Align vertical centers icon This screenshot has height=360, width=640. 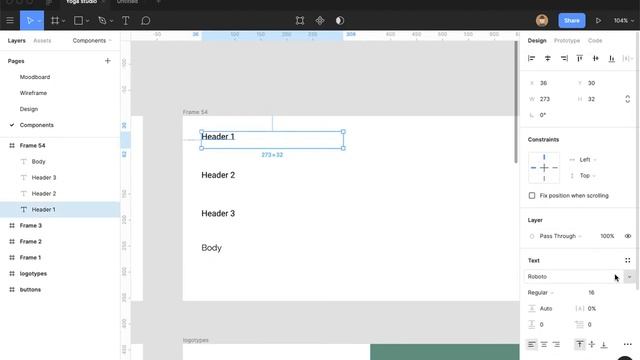coord(596,58)
